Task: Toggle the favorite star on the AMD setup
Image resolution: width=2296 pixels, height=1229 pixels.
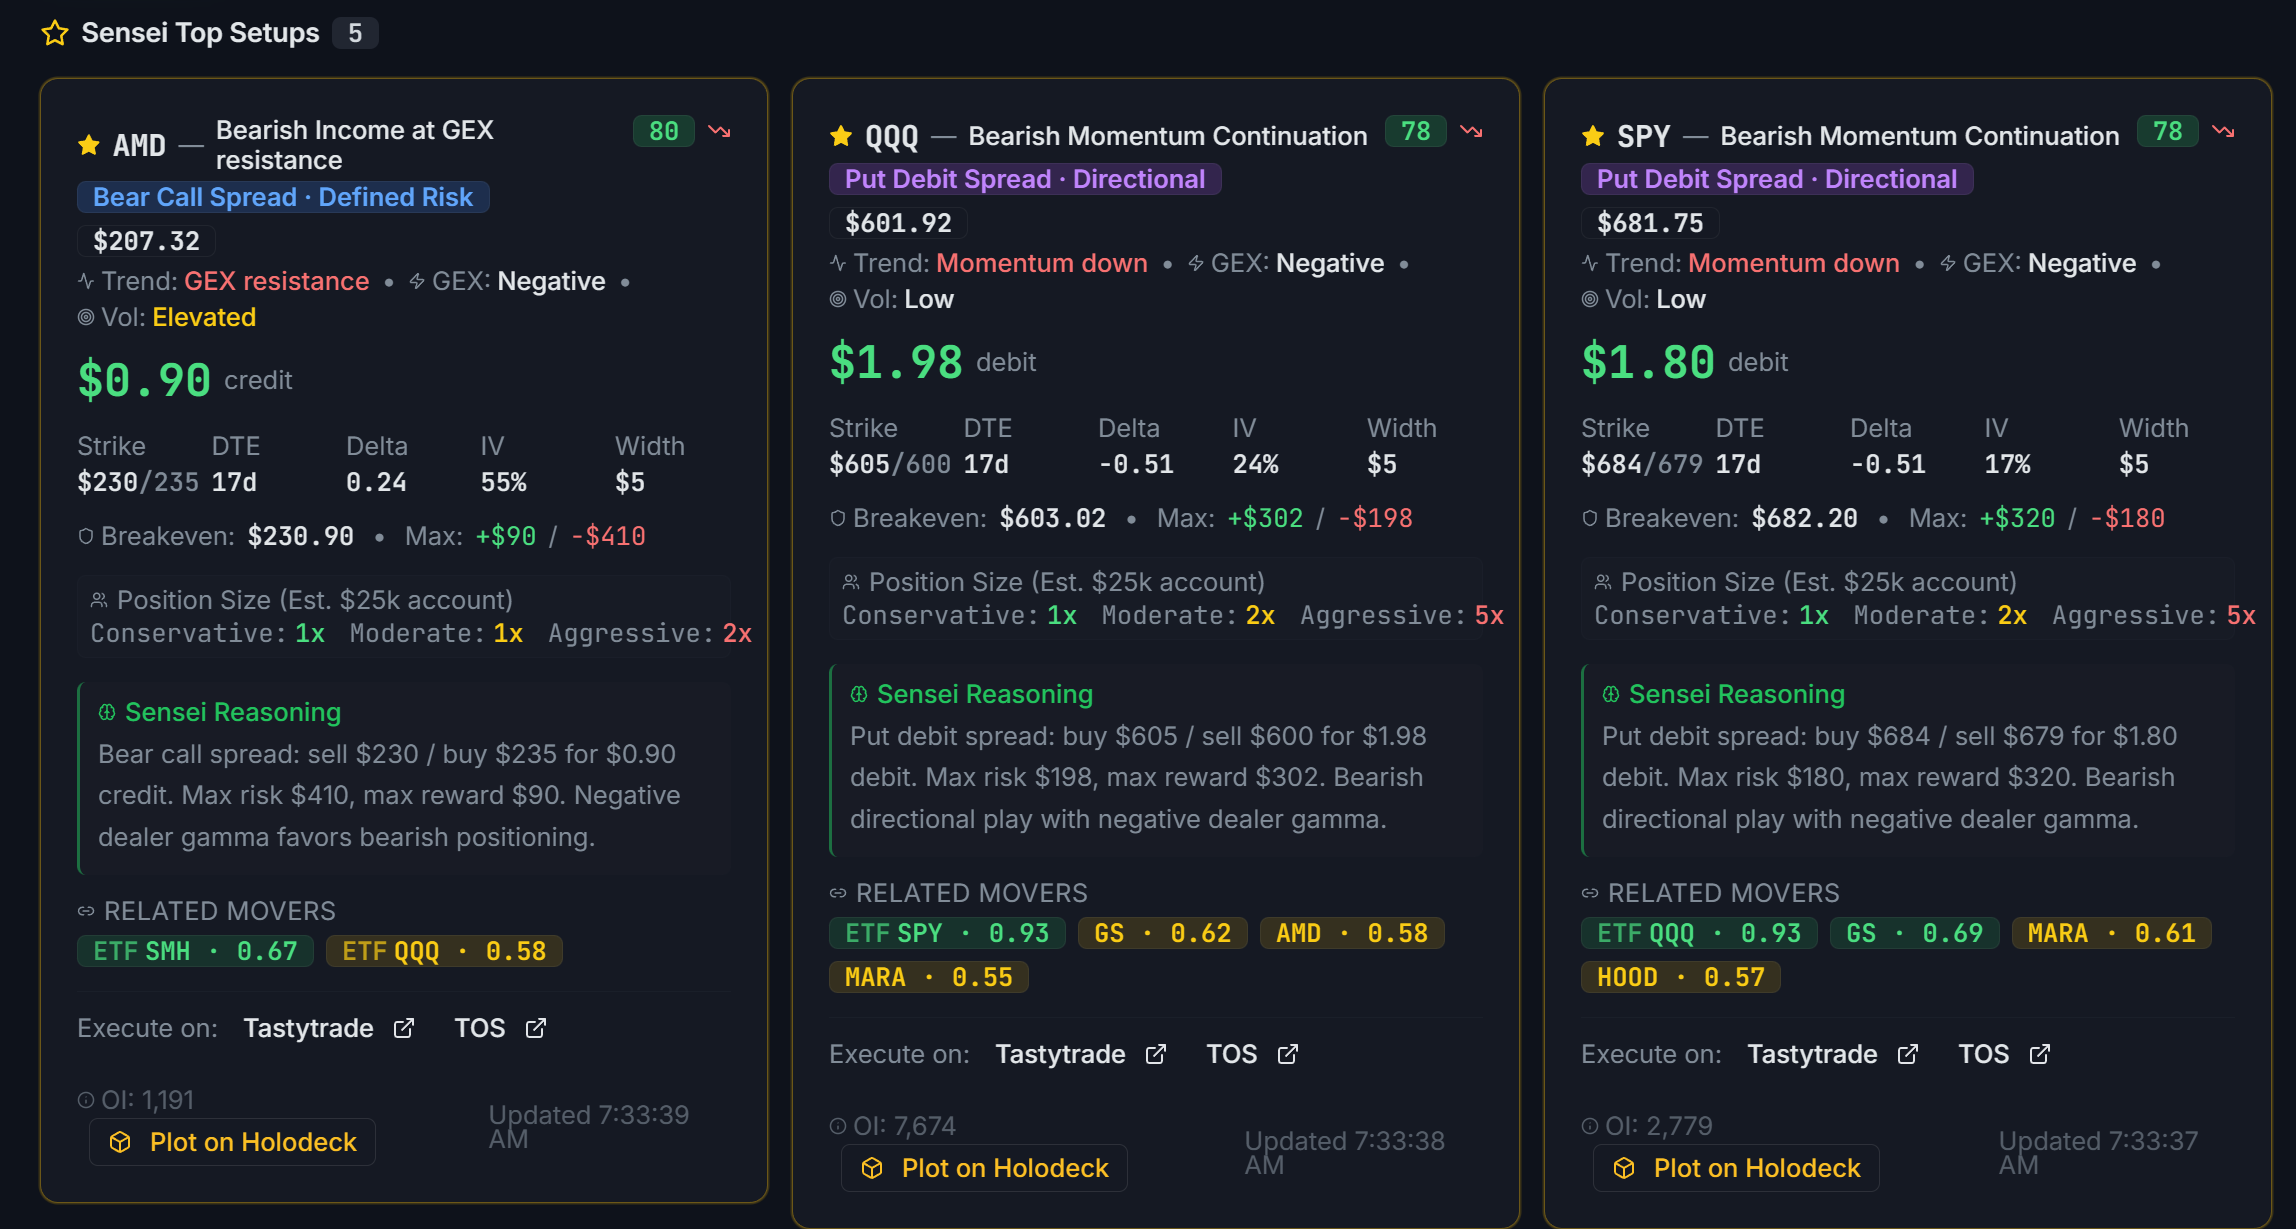Action: coord(88,145)
